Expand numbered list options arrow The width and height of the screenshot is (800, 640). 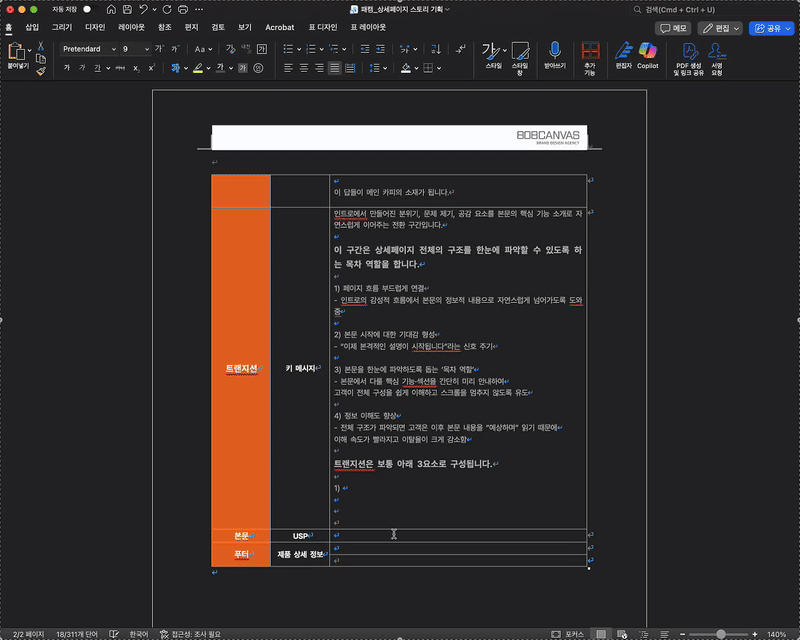click(x=321, y=50)
